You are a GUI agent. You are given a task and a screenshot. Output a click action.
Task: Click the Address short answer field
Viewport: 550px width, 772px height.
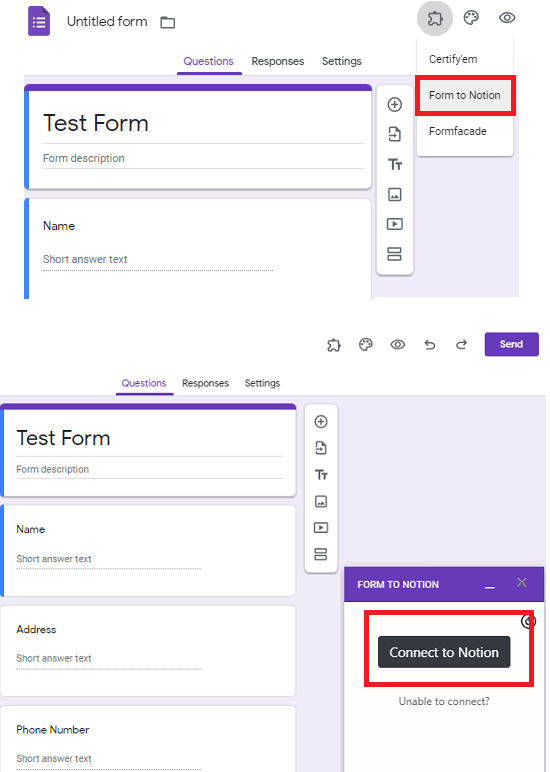tap(109, 660)
